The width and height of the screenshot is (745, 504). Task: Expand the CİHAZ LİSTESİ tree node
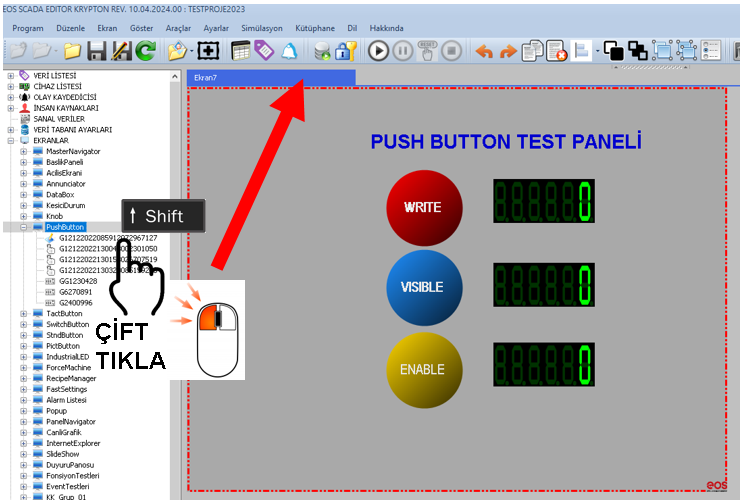point(10,86)
